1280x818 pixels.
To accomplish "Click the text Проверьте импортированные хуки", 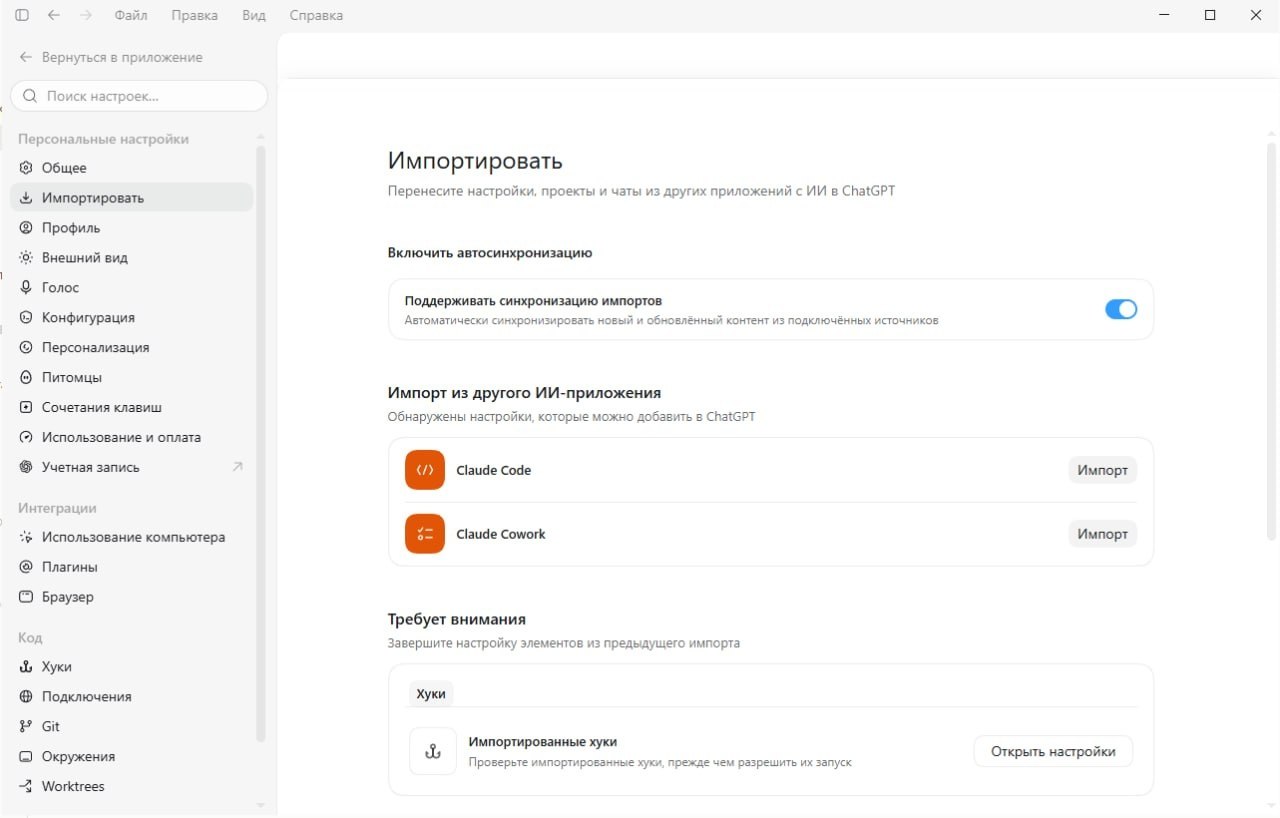I will coord(660,762).
